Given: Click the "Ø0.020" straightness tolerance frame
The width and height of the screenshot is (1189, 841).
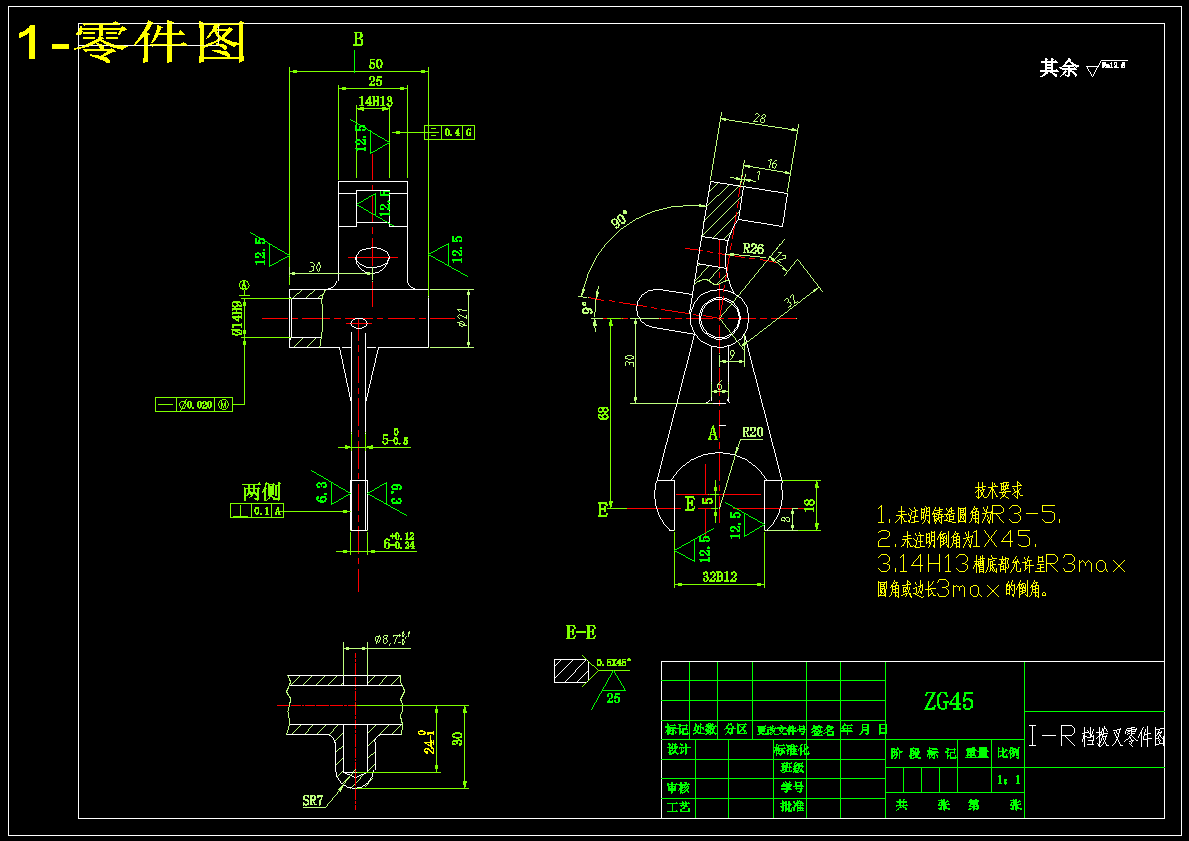Looking at the screenshot, I should (194, 405).
